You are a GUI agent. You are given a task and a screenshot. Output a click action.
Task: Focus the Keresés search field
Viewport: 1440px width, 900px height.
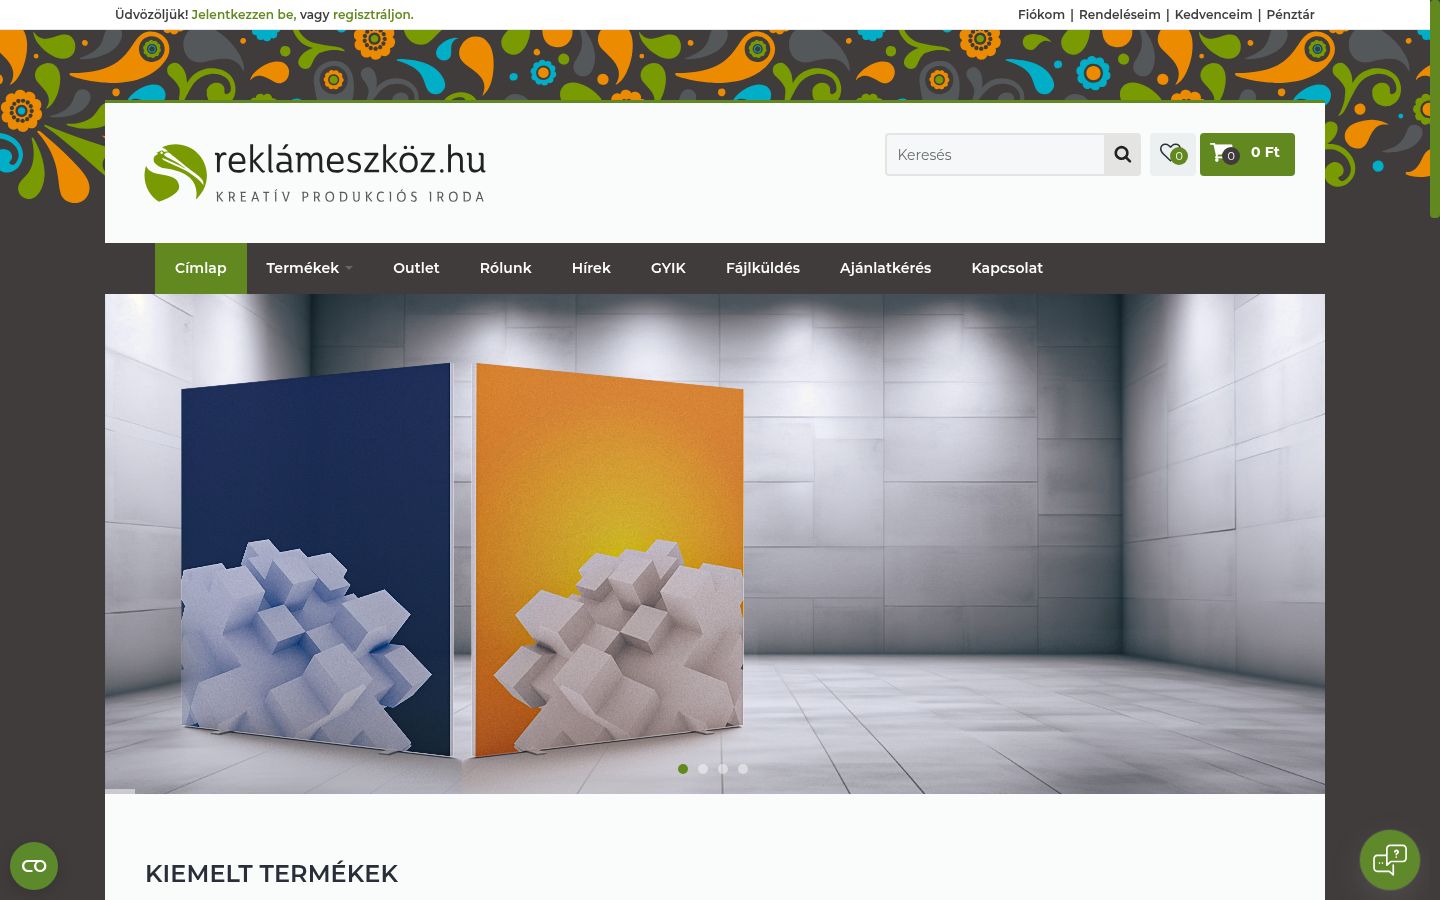(x=995, y=154)
